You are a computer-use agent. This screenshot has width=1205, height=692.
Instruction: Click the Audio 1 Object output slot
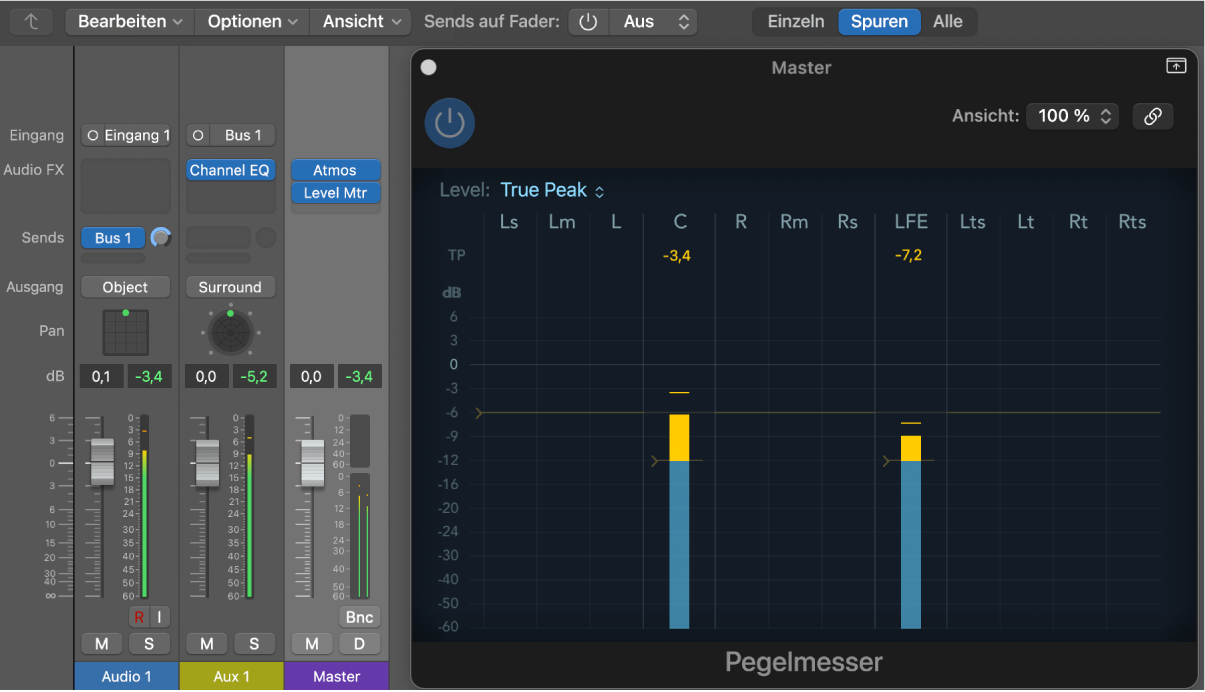tap(125, 287)
